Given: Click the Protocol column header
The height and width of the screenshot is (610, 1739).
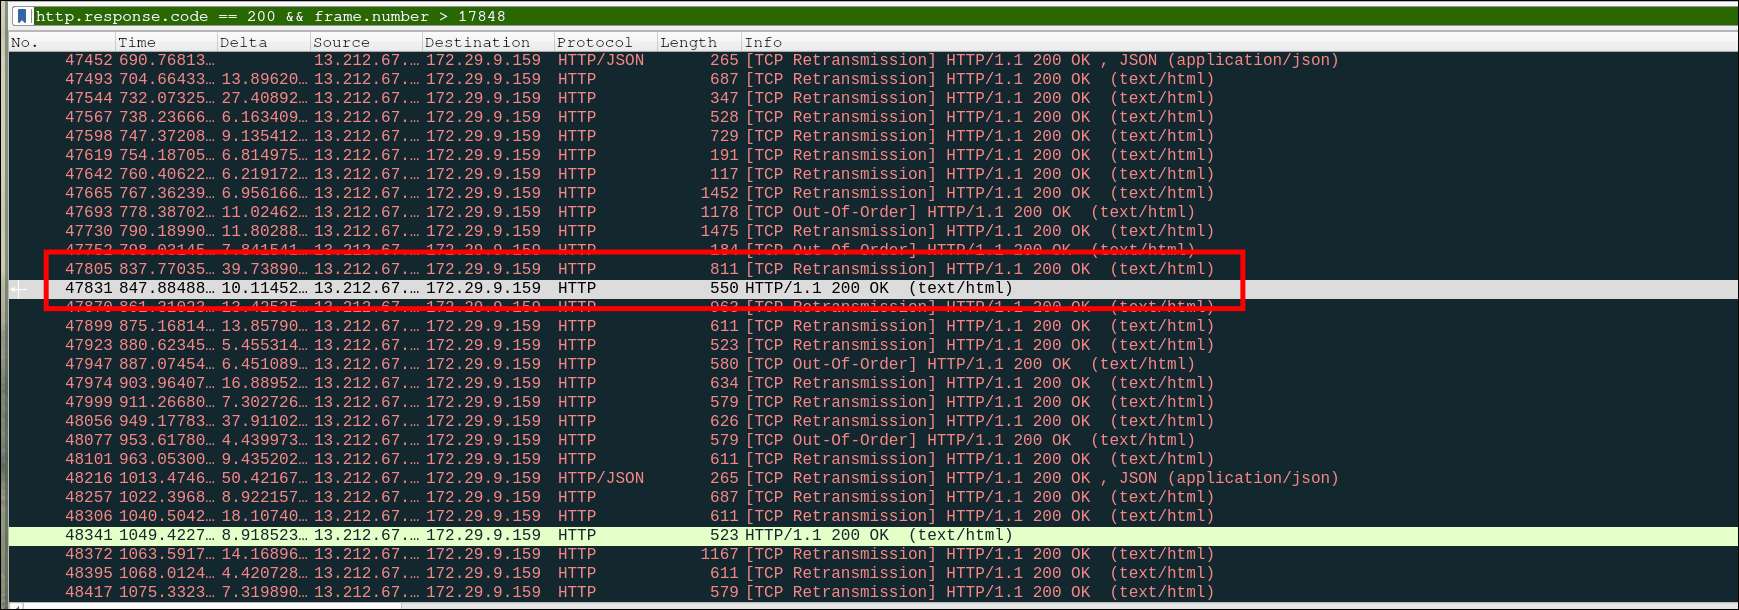Looking at the screenshot, I should (x=605, y=42).
